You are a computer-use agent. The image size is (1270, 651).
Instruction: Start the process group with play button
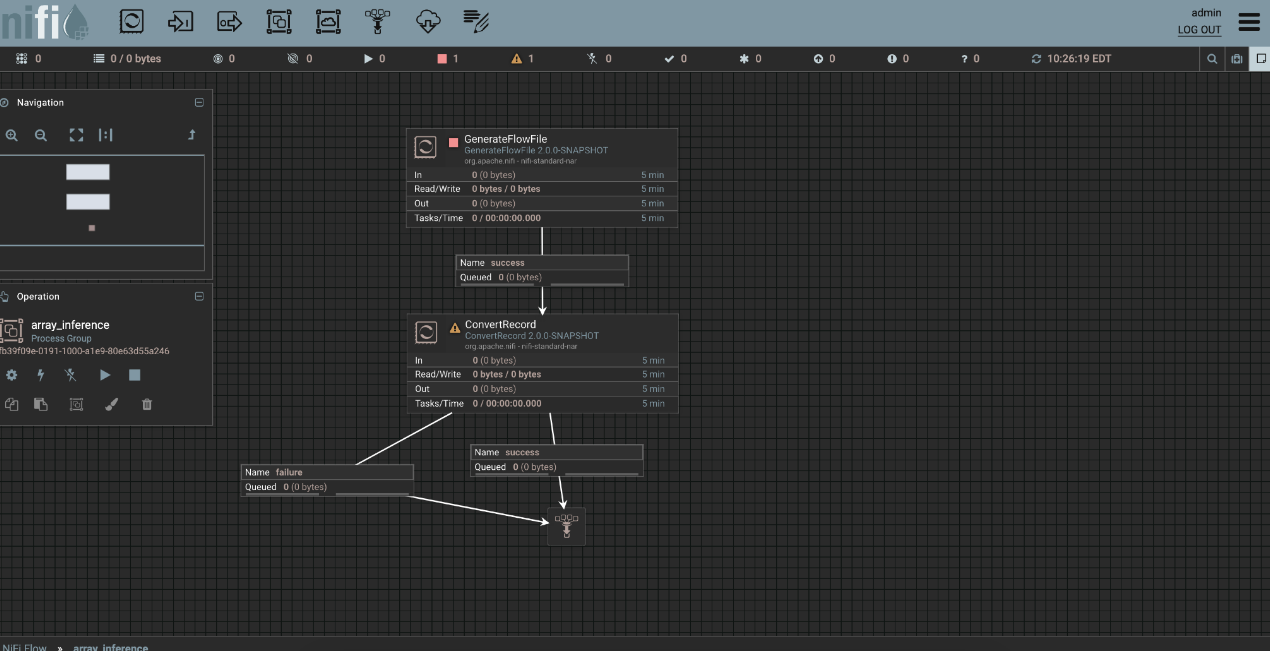(105, 375)
